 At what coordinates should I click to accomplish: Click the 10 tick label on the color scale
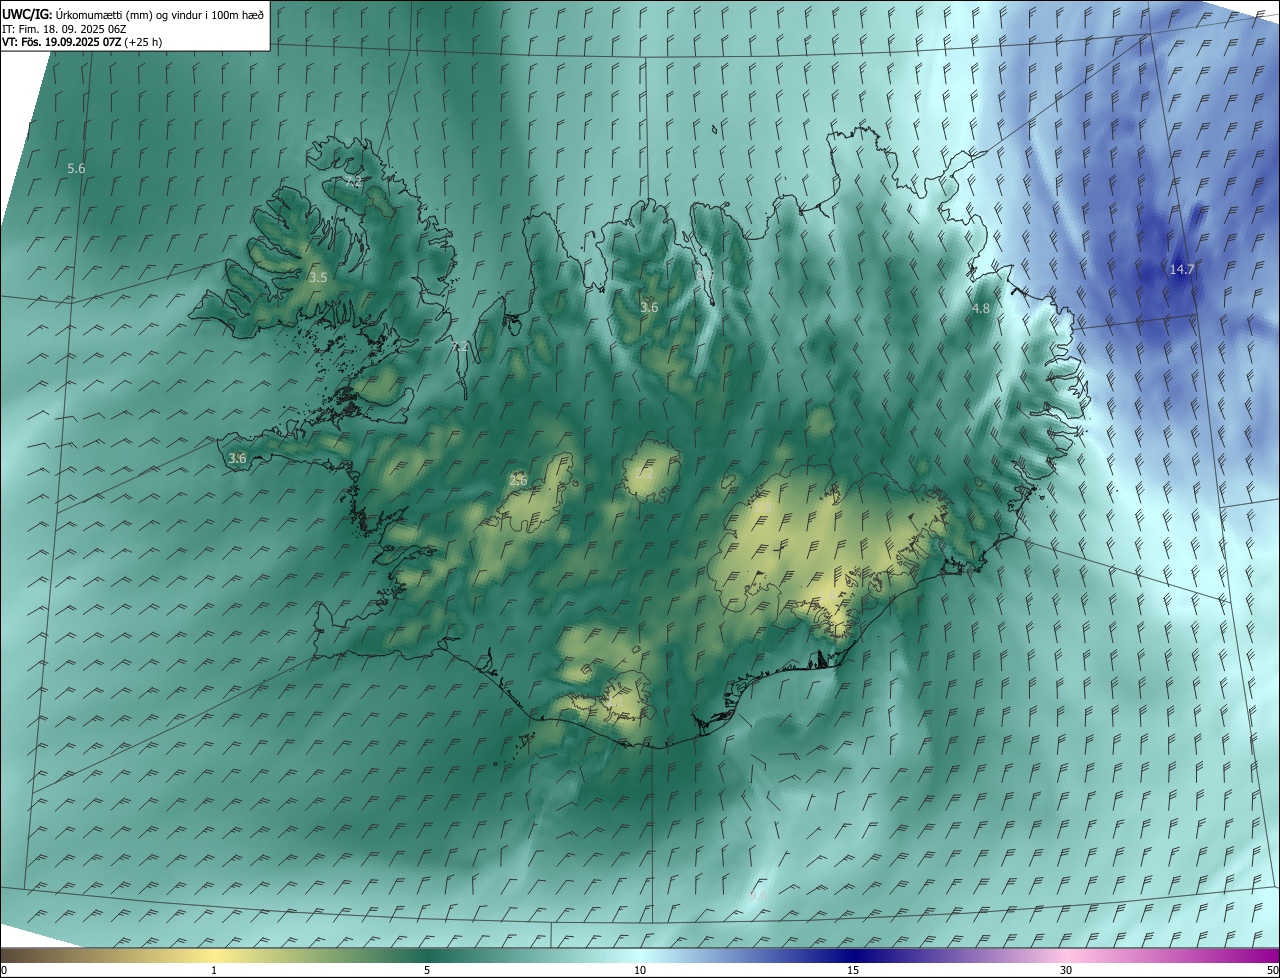pyautogui.click(x=640, y=971)
